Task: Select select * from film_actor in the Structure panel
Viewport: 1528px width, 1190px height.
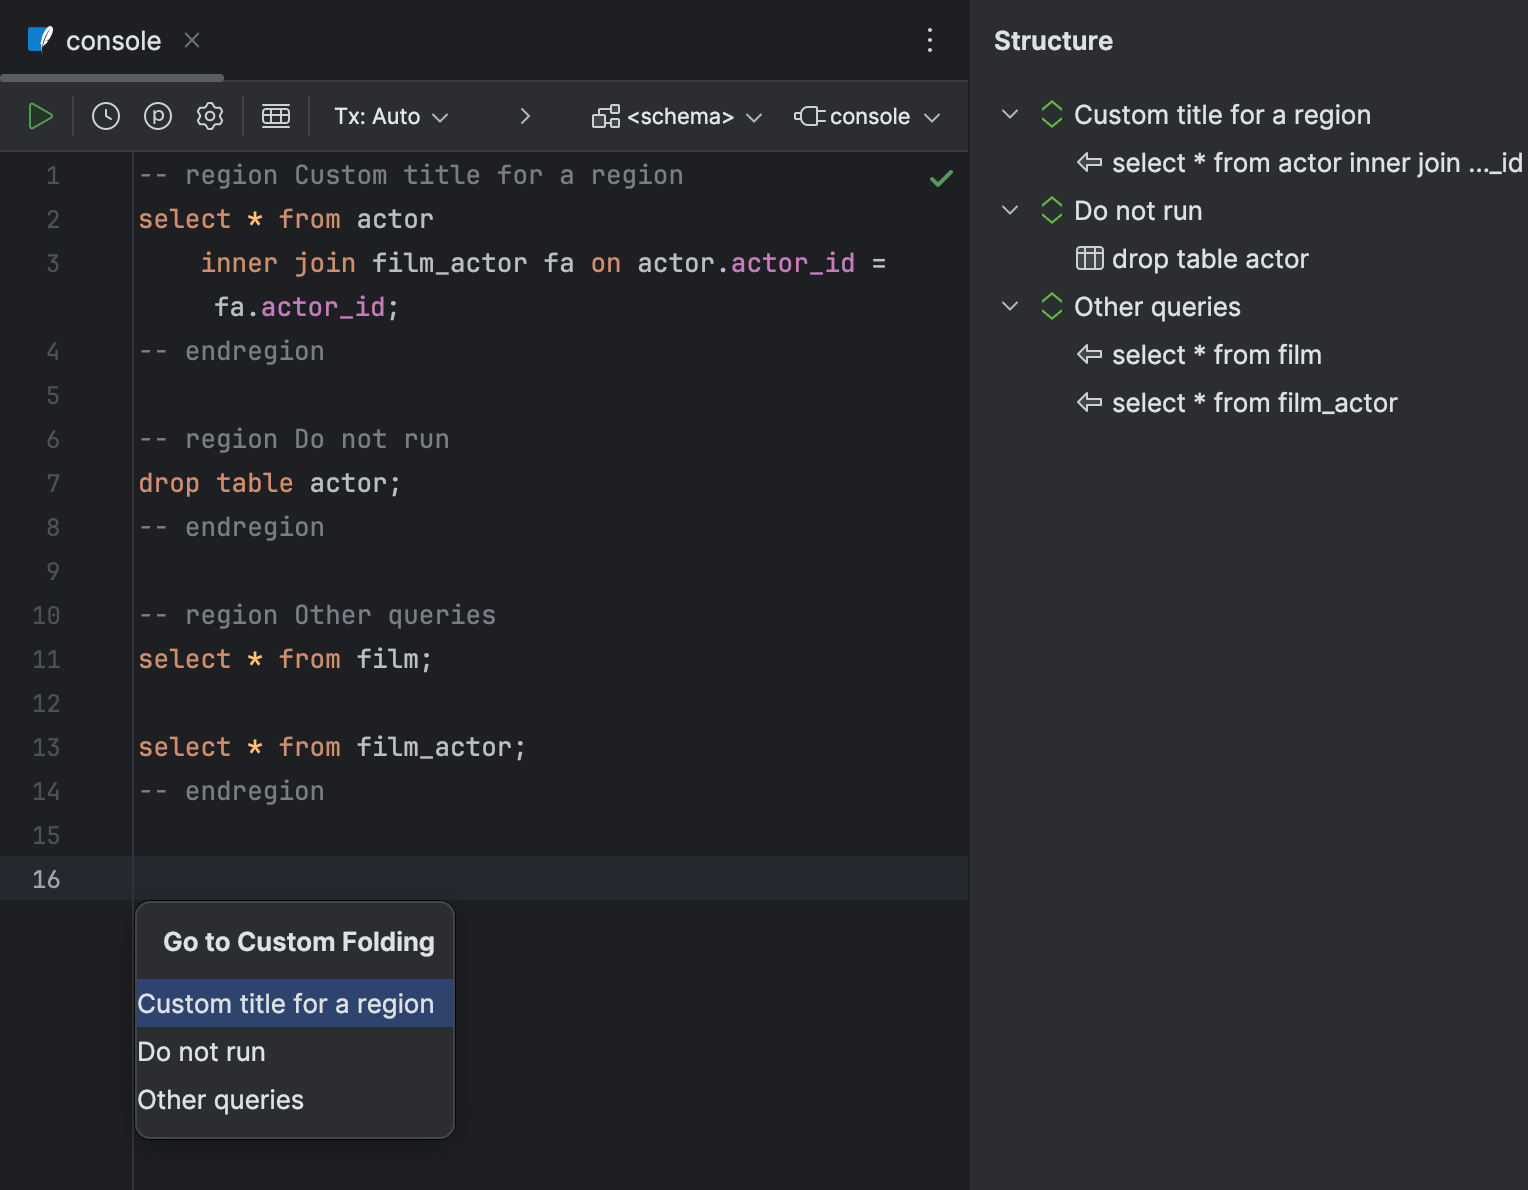Action: coord(1253,402)
